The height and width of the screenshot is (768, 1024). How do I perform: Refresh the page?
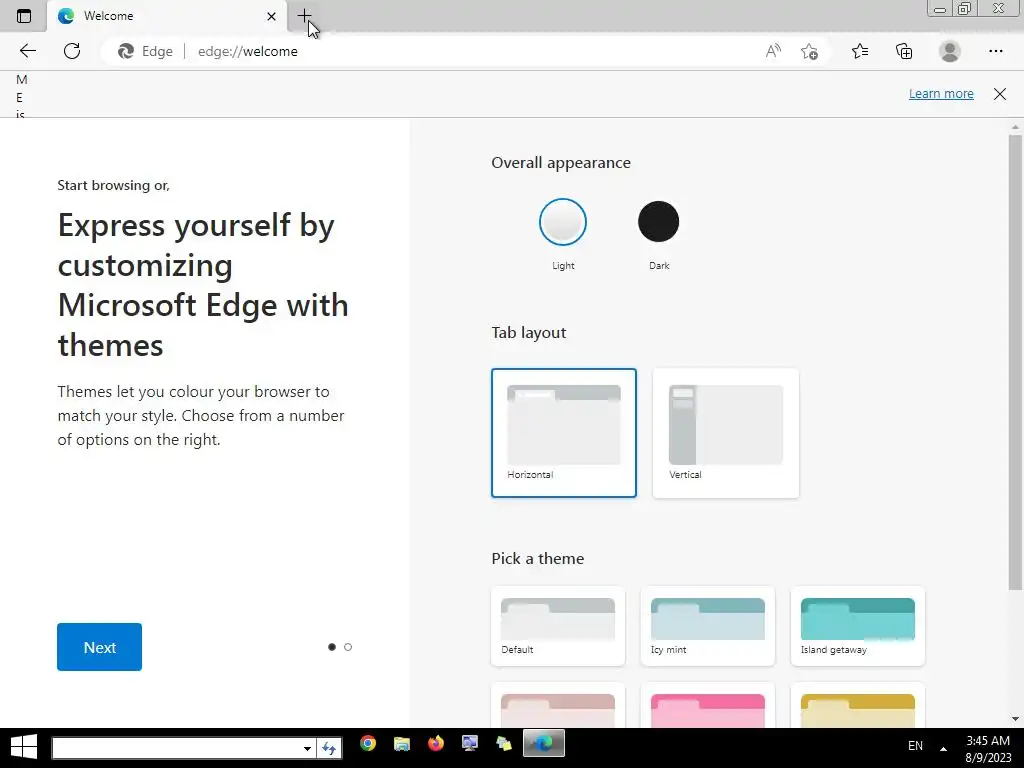pyautogui.click(x=72, y=51)
